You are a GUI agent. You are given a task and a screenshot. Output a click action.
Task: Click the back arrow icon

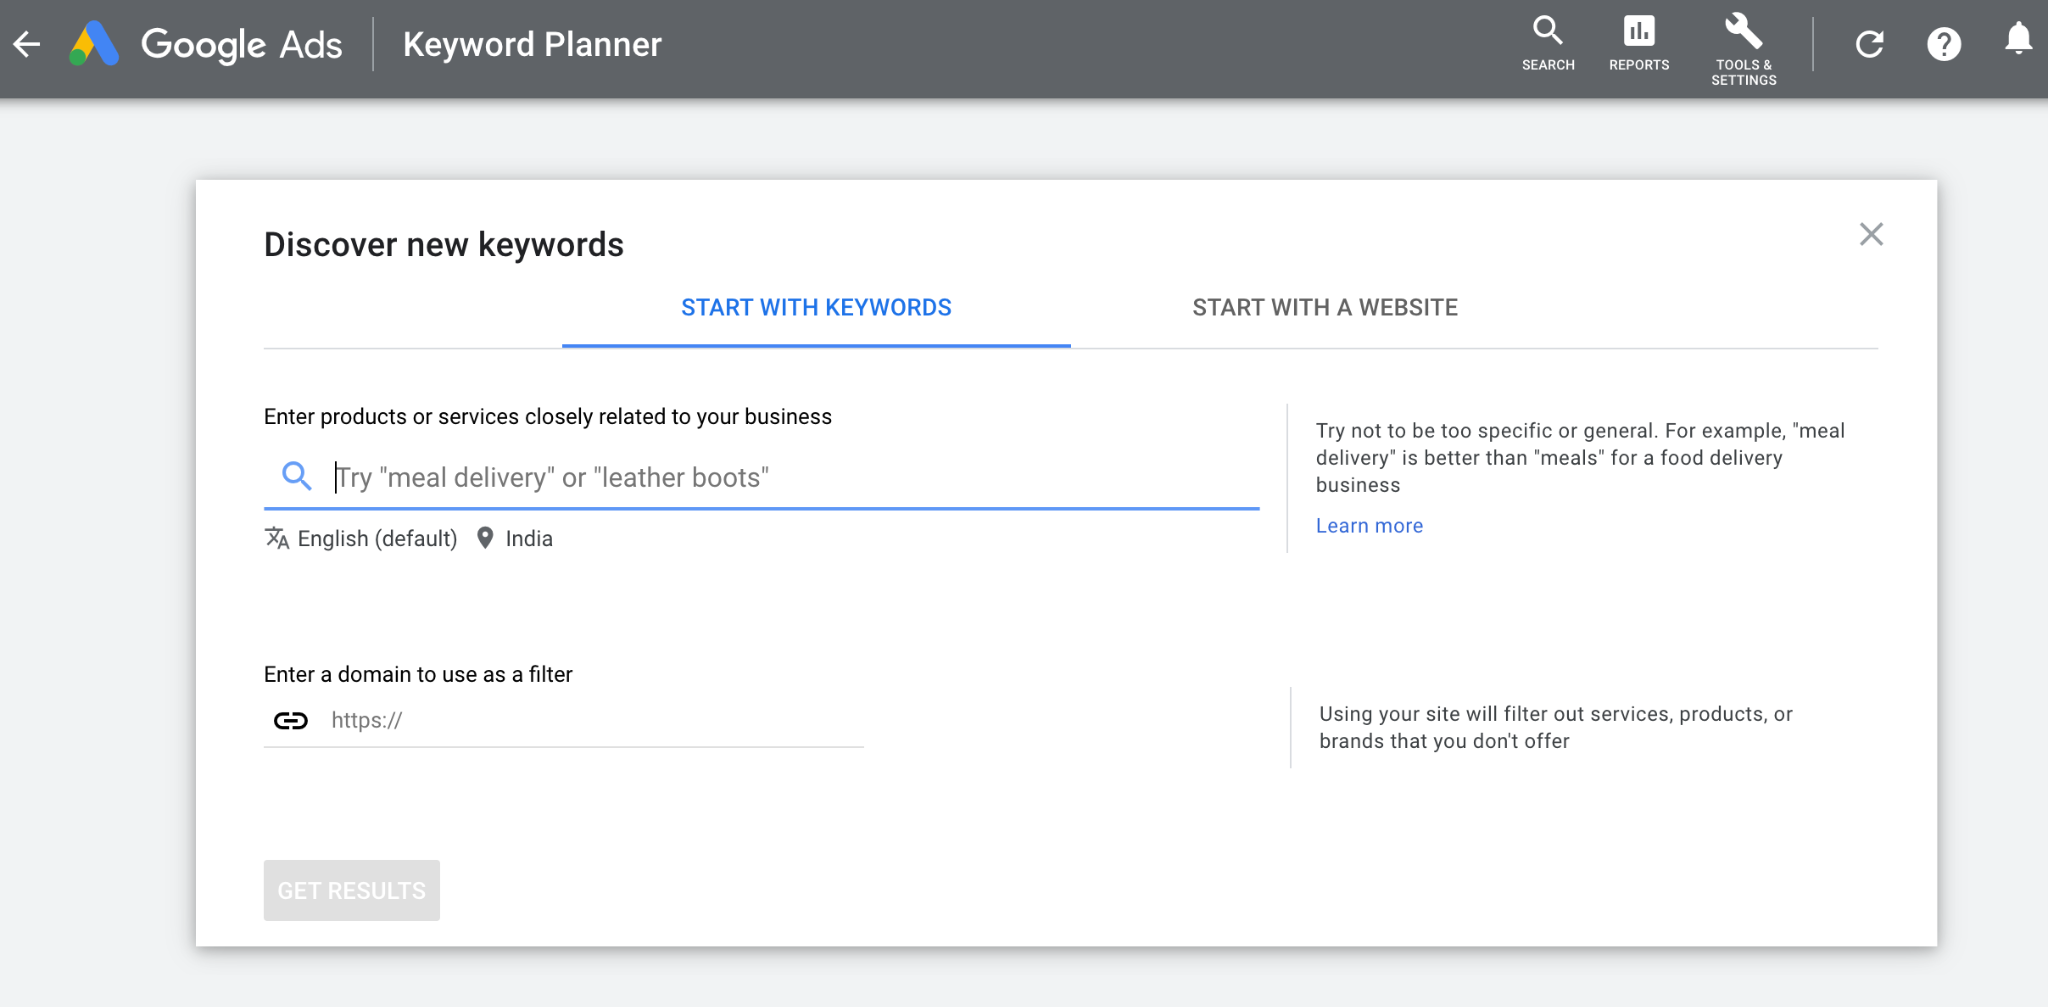click(x=27, y=44)
